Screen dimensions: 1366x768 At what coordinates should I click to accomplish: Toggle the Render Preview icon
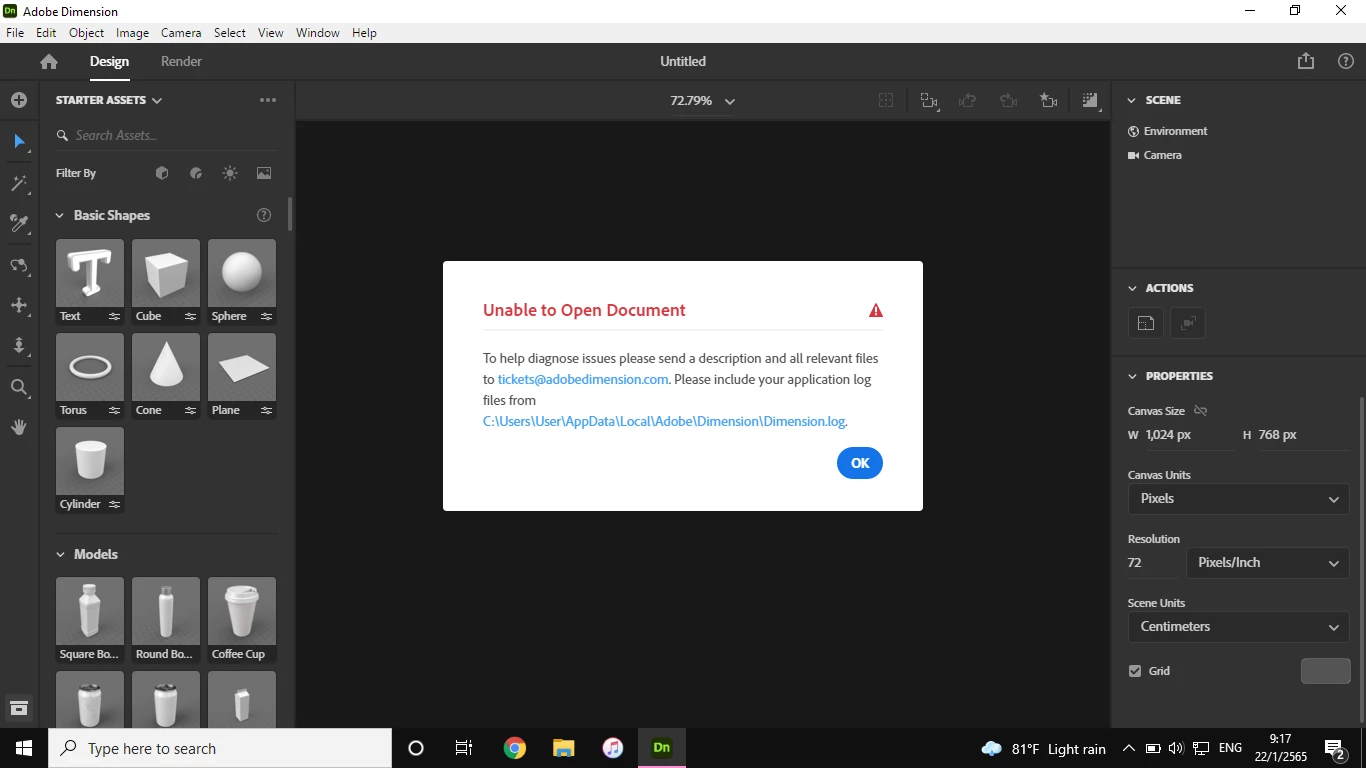tap(1090, 100)
